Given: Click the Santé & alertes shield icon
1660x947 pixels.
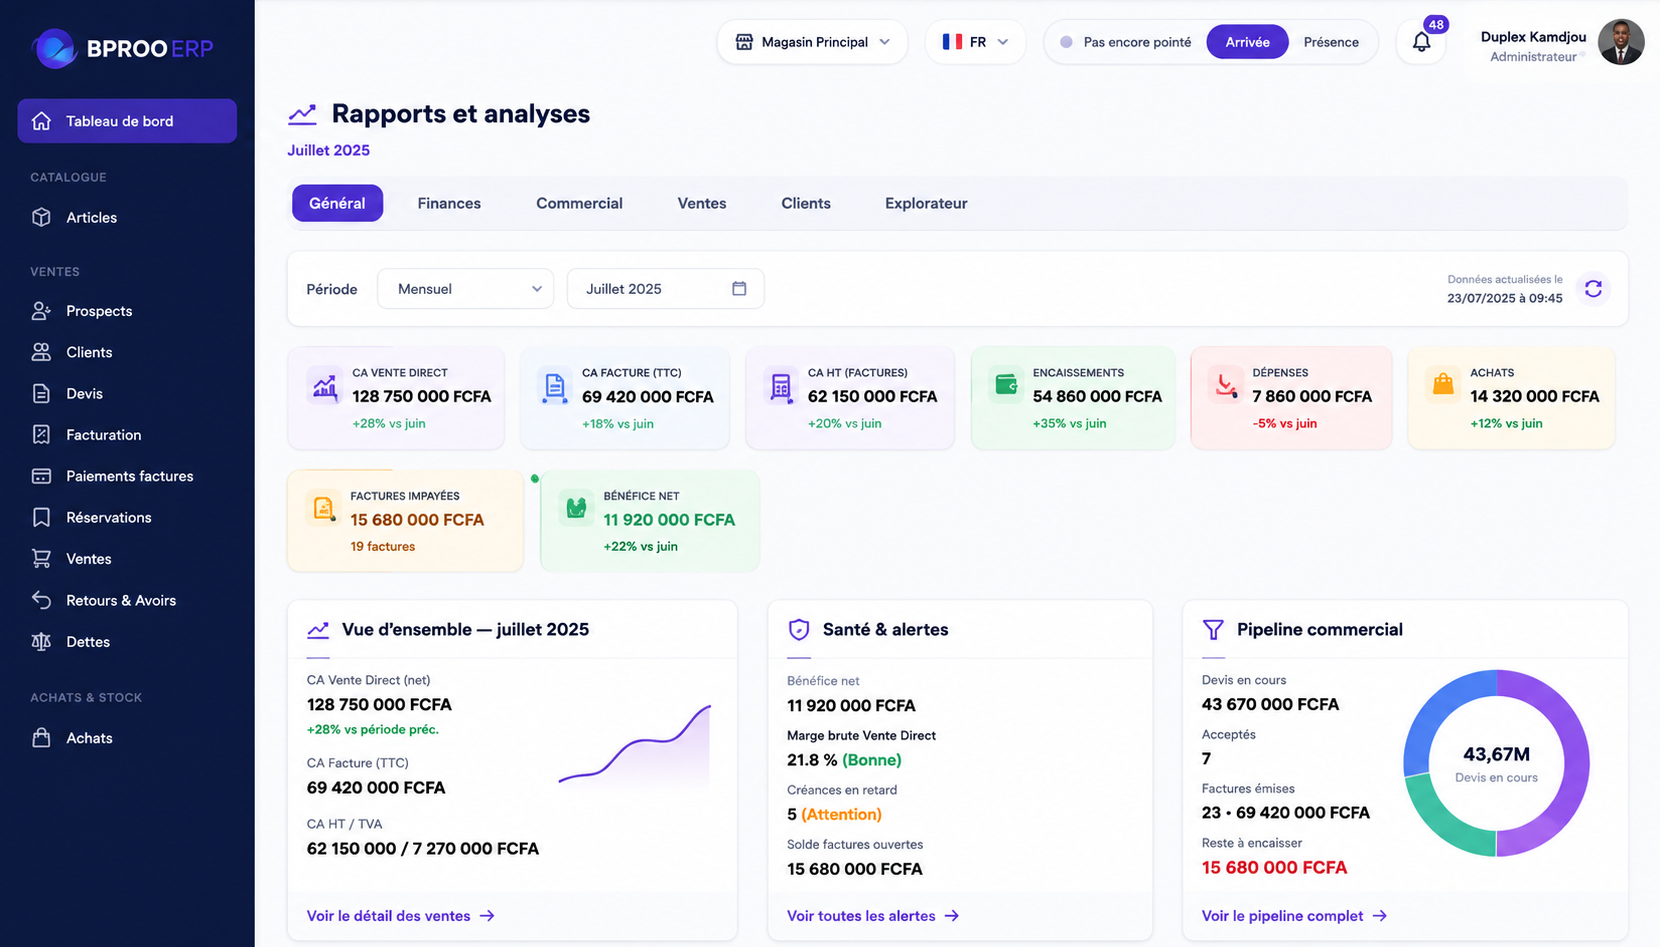Looking at the screenshot, I should (x=799, y=629).
